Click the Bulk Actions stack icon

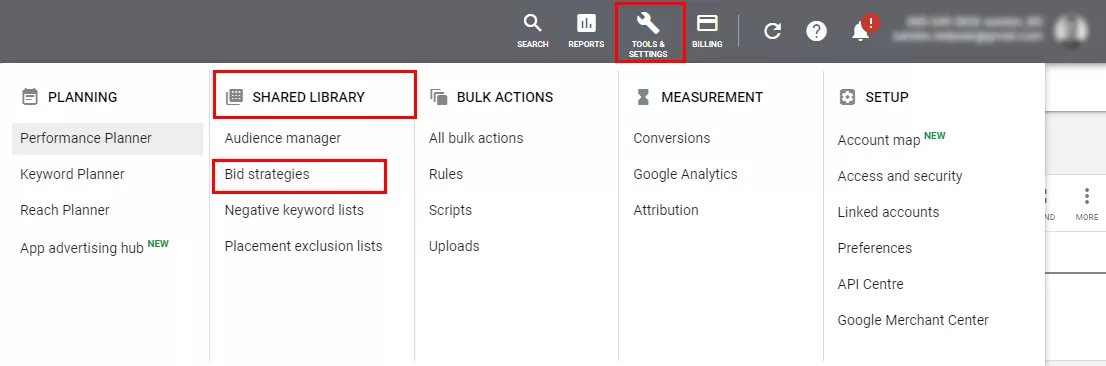click(438, 97)
